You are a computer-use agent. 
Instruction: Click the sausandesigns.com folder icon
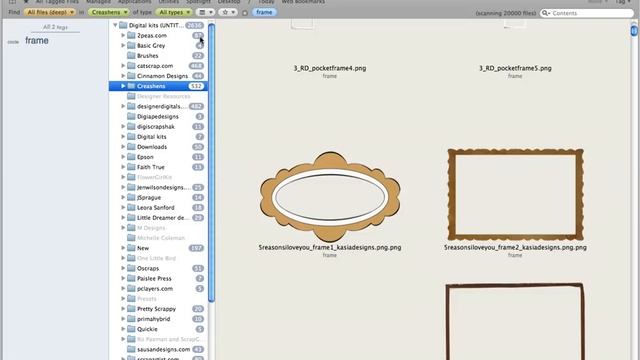tap(131, 349)
